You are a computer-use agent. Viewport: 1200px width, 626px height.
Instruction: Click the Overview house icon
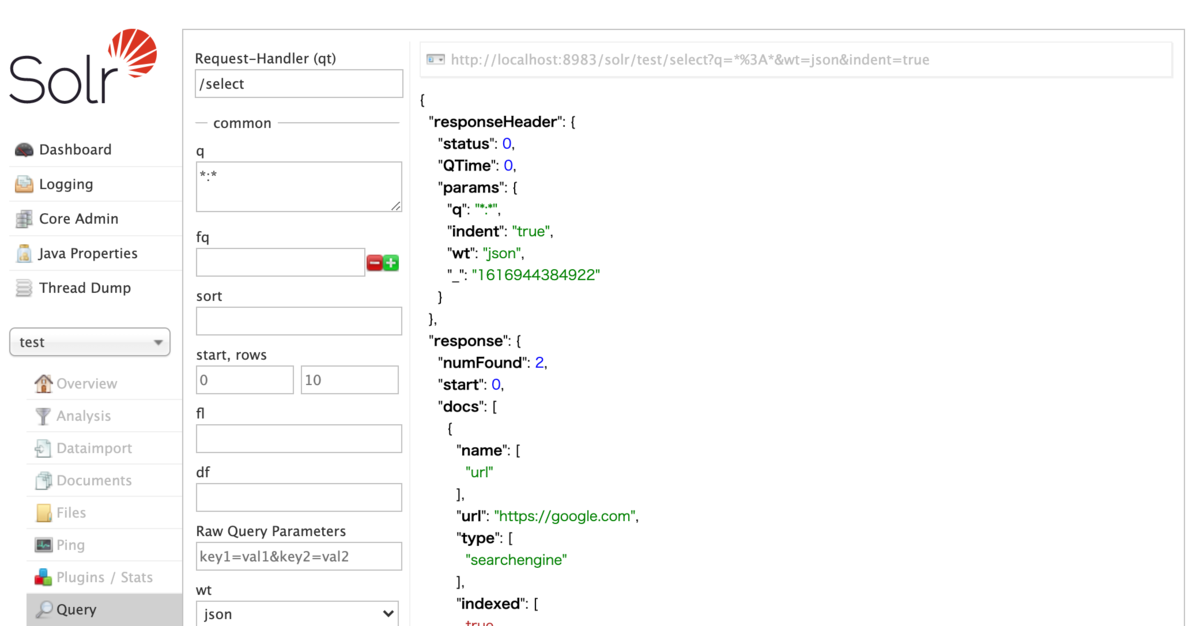(43, 383)
